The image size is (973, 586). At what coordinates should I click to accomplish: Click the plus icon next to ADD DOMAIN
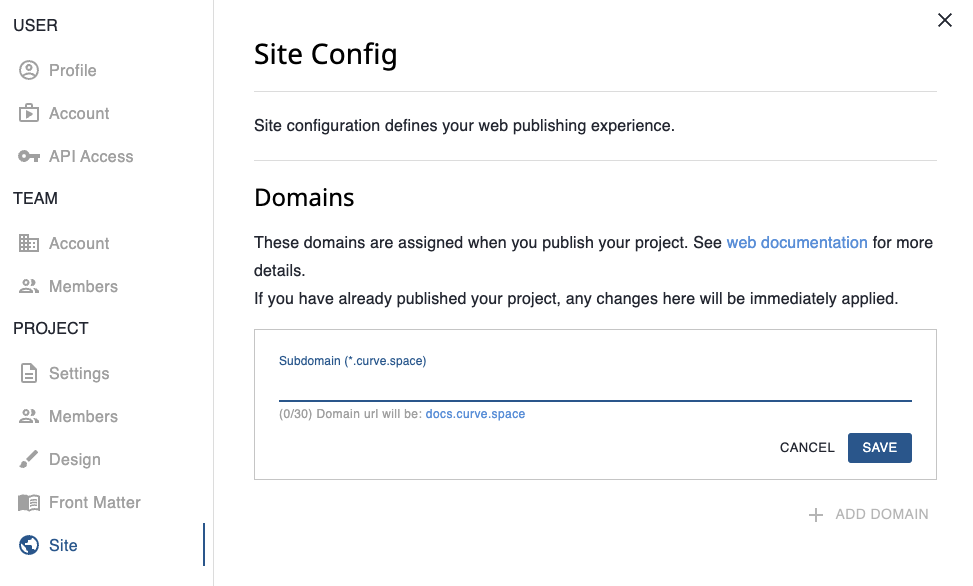click(x=815, y=513)
